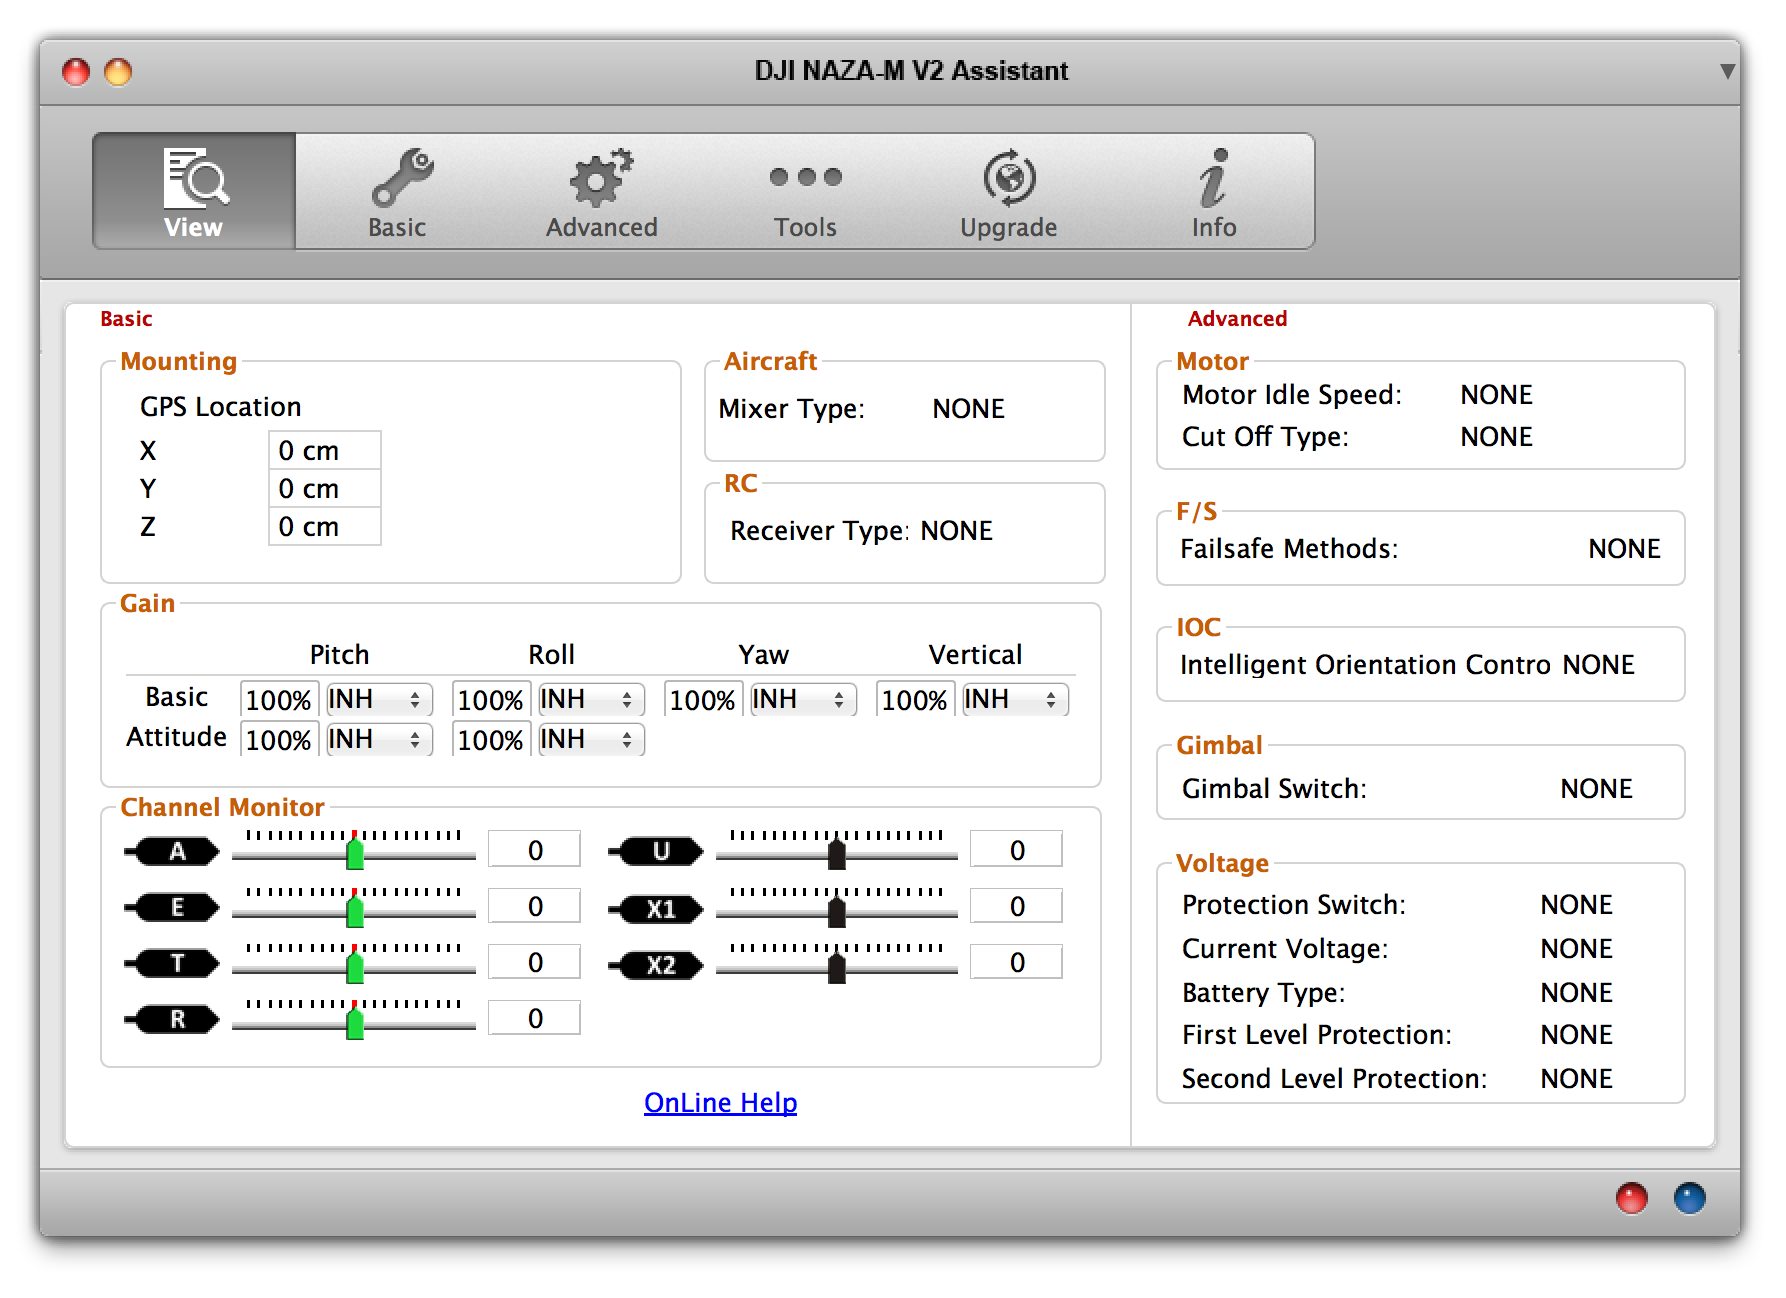Click the X1 channel badge
1786x1298 pixels.
pyautogui.click(x=656, y=909)
